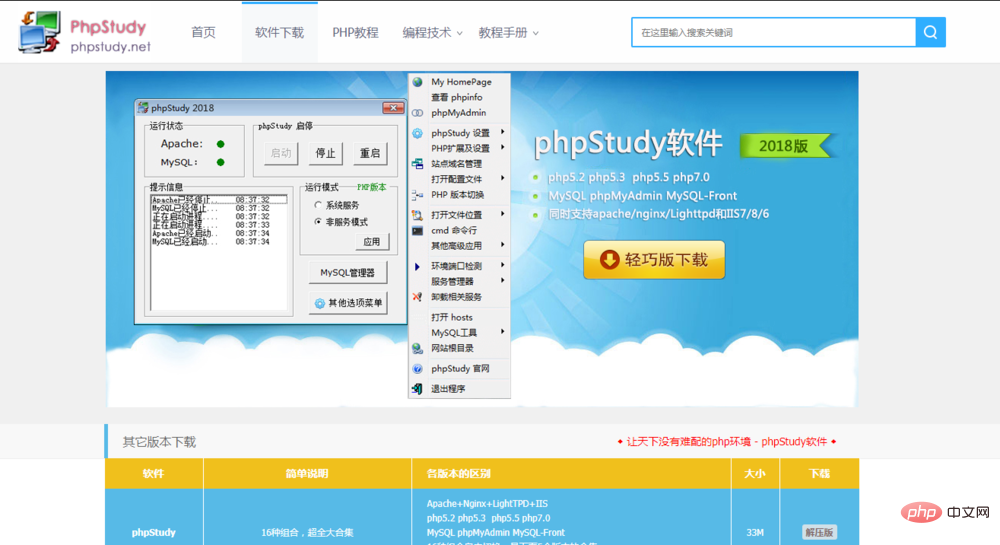Image resolution: width=1000 pixels, height=545 pixels.
Task: Click the 其他选项菜单 button
Action: coord(348,303)
